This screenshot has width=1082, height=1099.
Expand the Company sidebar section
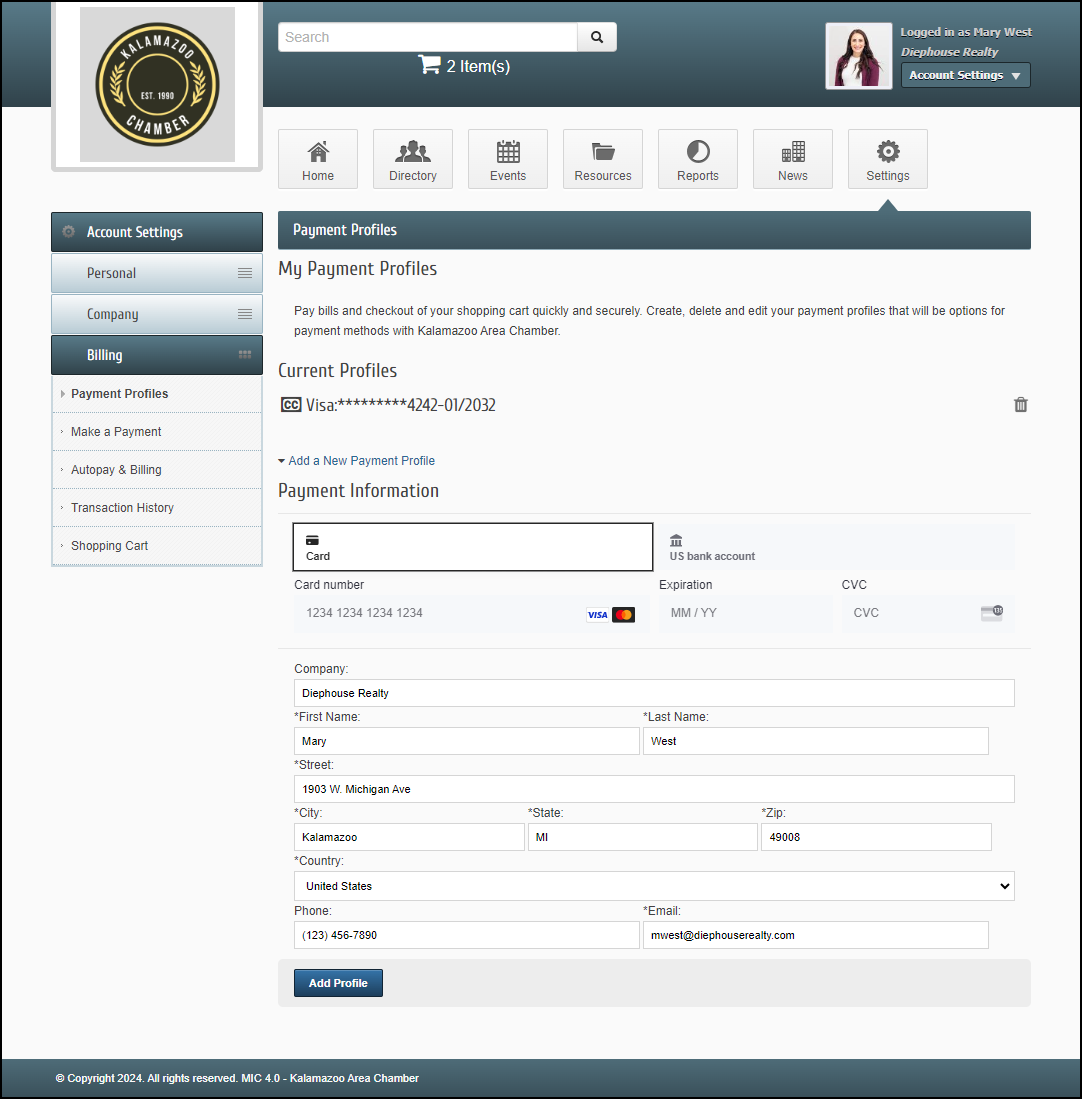tap(157, 314)
